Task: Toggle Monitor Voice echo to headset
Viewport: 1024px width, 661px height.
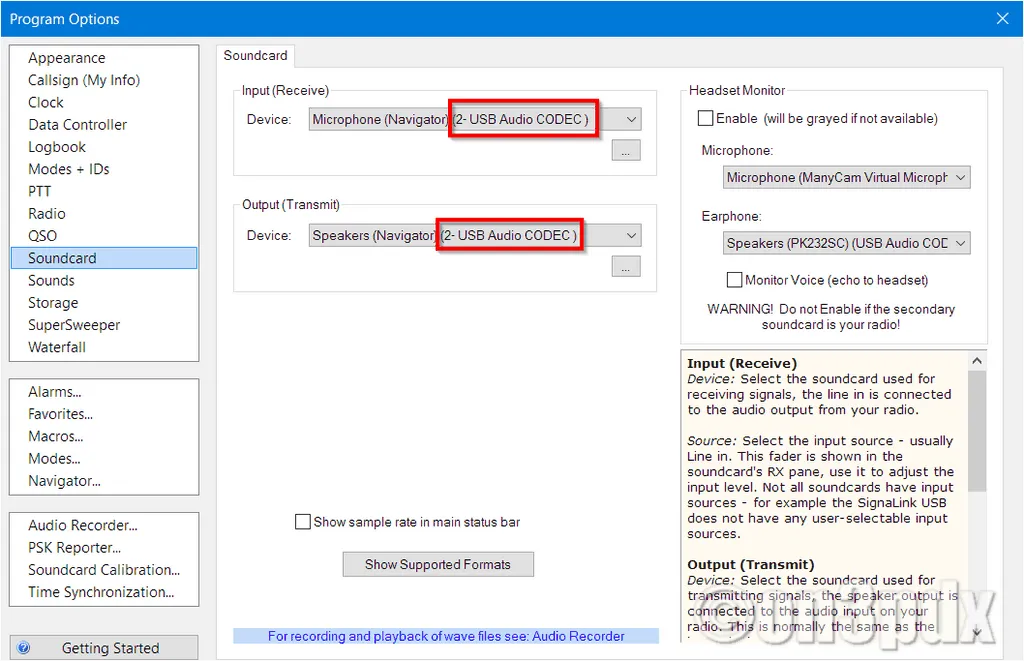Action: (735, 280)
